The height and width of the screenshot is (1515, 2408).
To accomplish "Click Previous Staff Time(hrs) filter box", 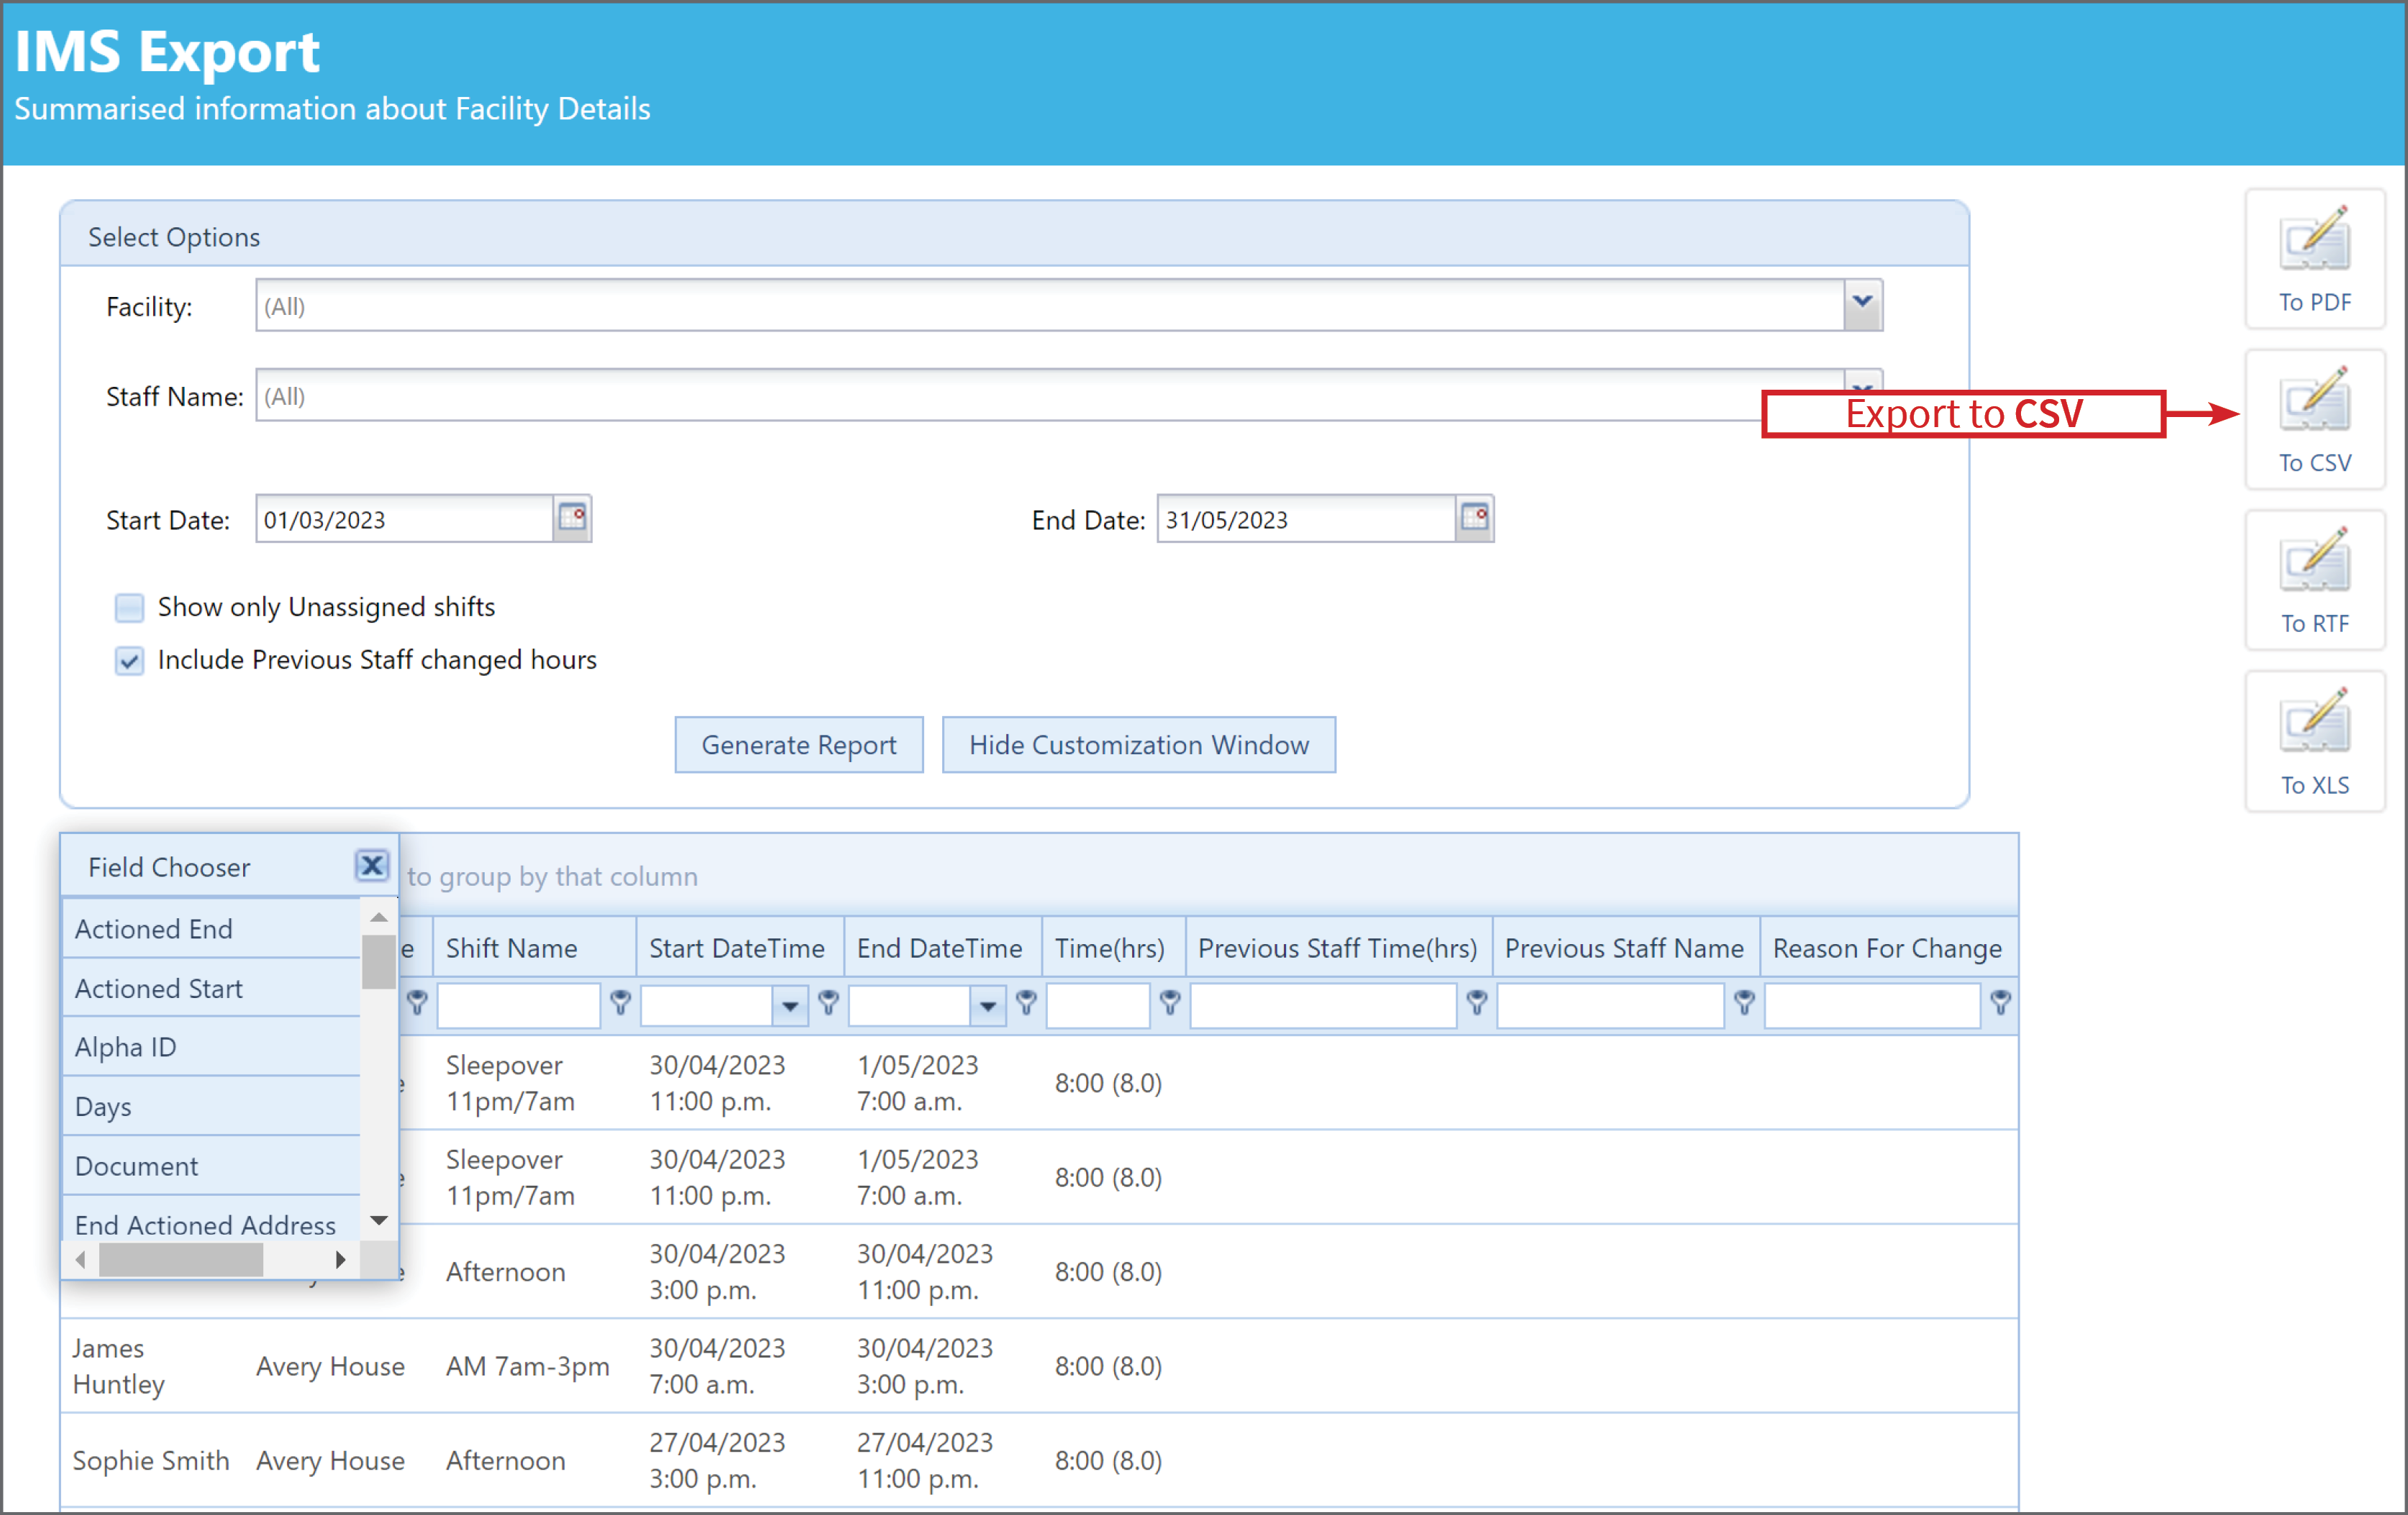I will (1323, 1006).
